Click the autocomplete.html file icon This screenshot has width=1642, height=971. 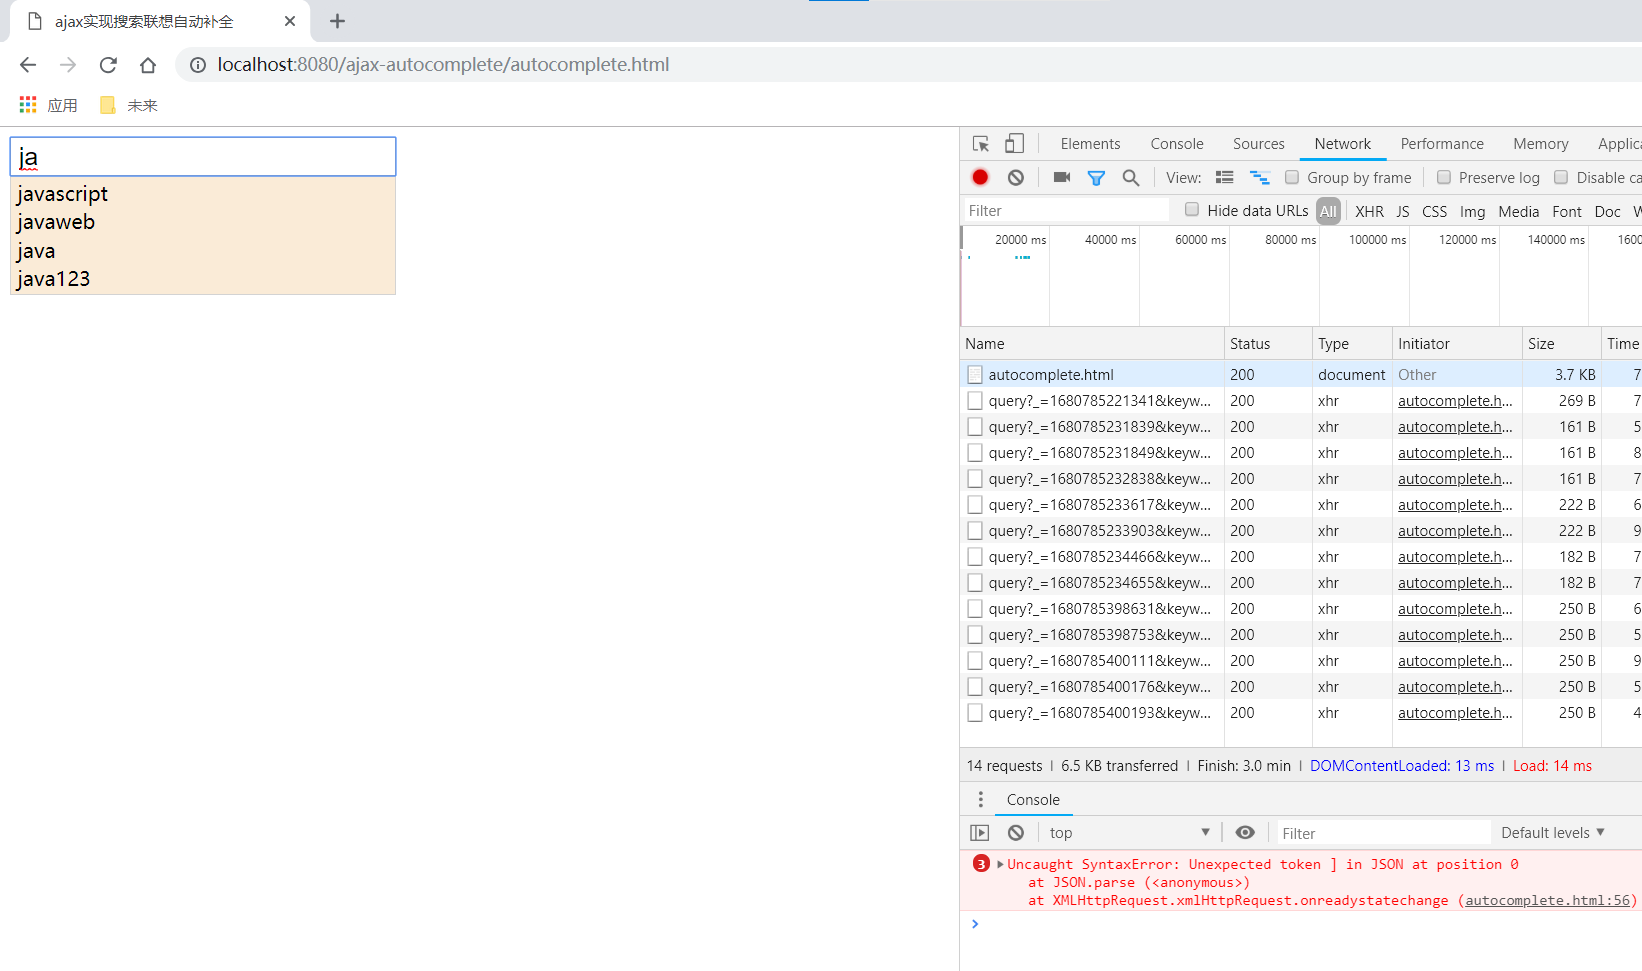(x=975, y=375)
